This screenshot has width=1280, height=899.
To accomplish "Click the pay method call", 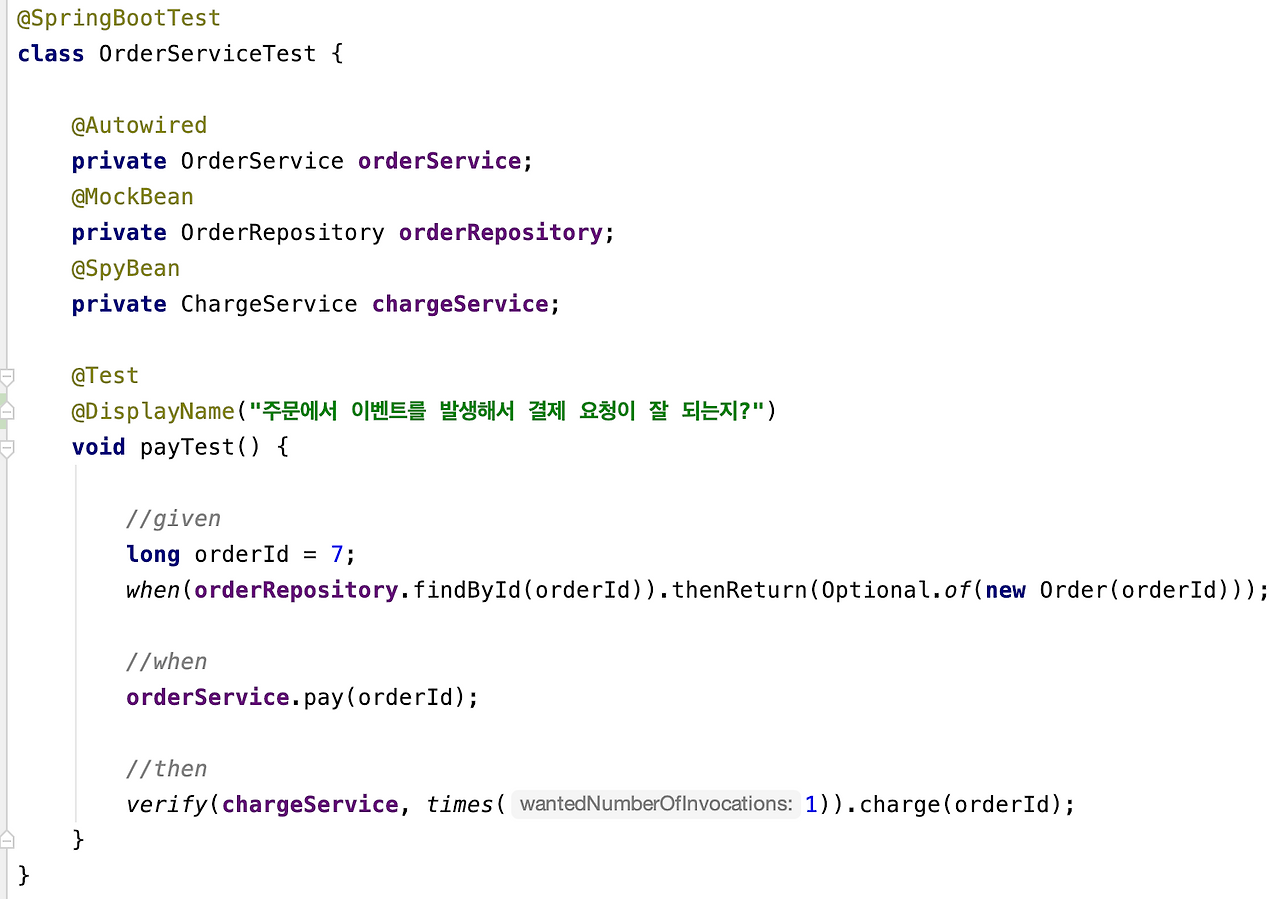I will point(324,697).
